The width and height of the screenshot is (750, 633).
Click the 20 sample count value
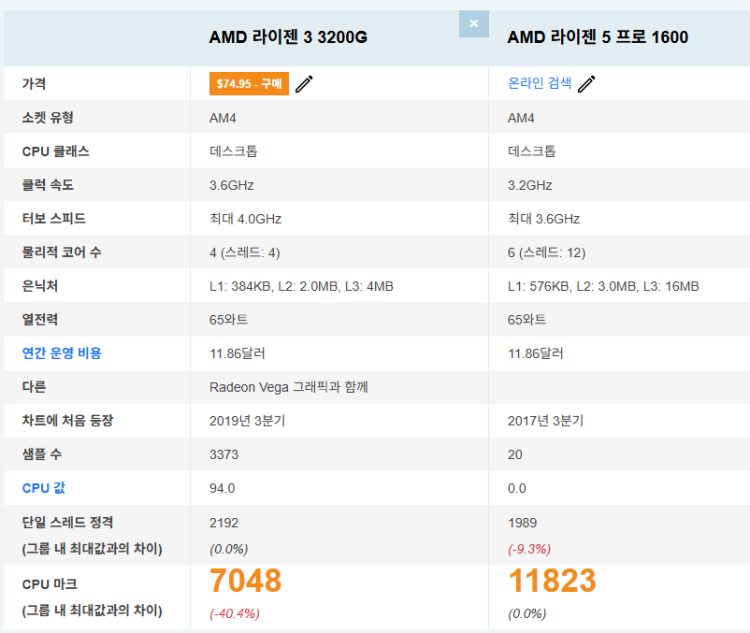(x=515, y=455)
